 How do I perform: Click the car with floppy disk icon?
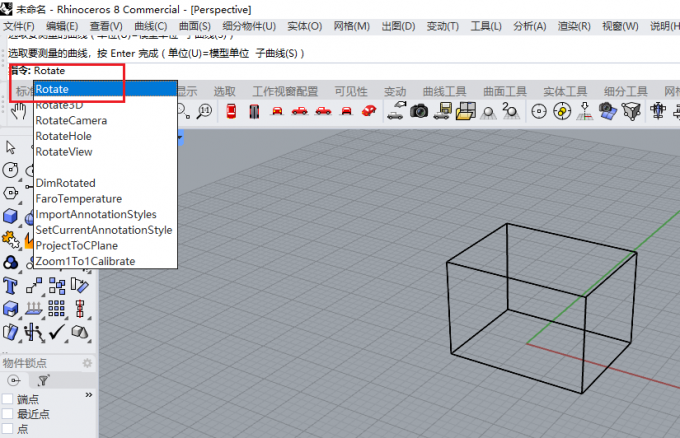click(x=442, y=111)
